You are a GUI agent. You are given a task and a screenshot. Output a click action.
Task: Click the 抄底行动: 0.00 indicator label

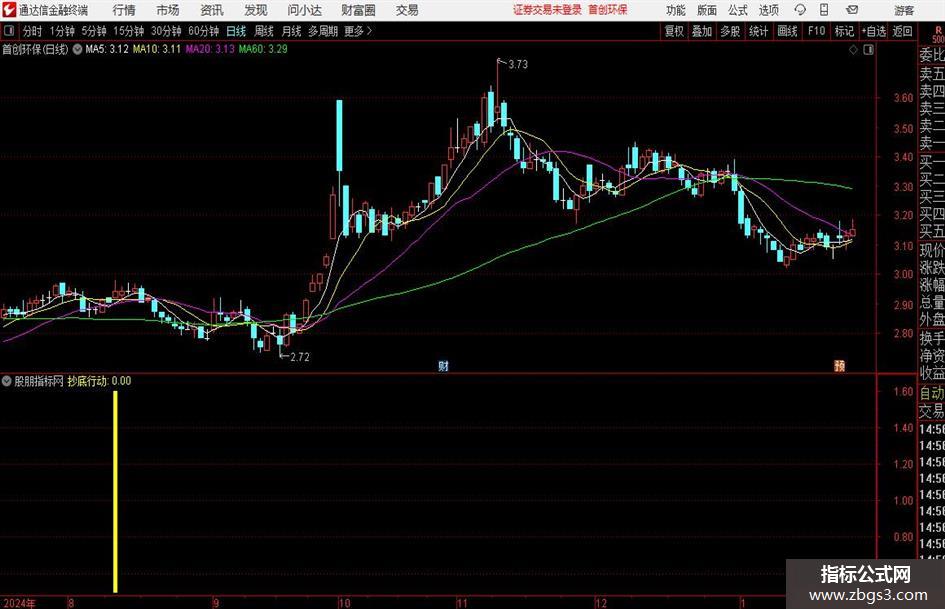tap(99, 381)
